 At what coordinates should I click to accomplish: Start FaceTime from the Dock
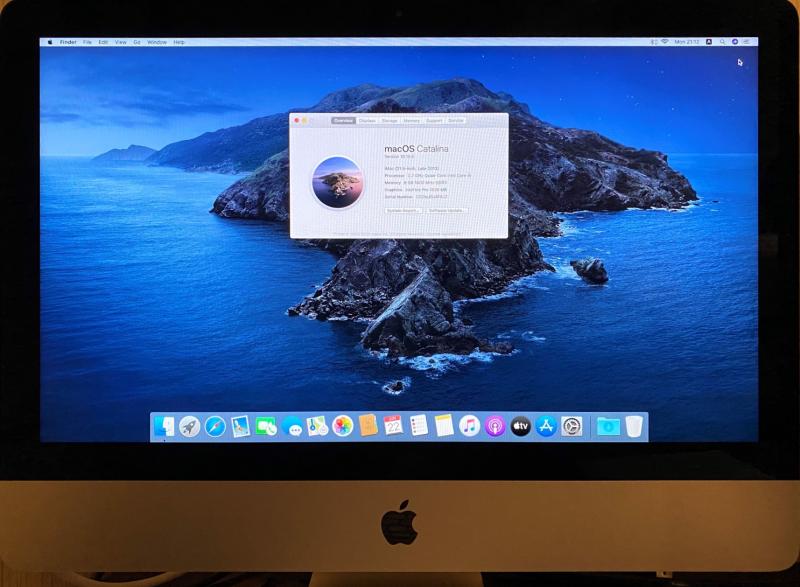click(266, 426)
